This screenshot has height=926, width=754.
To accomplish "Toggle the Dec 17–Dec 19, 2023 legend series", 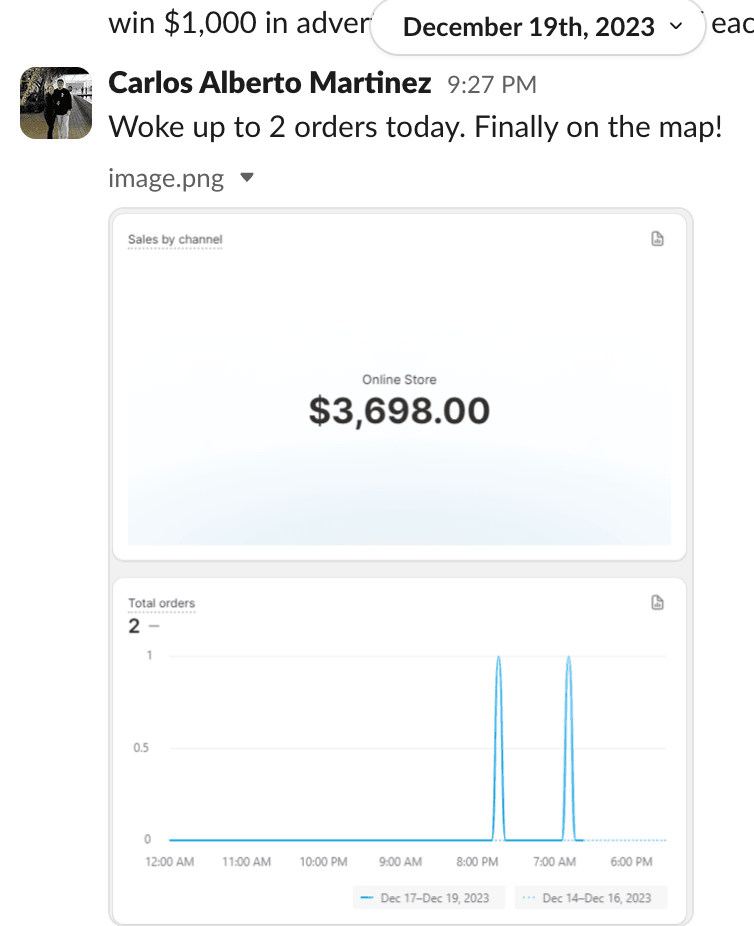I will [x=428, y=898].
